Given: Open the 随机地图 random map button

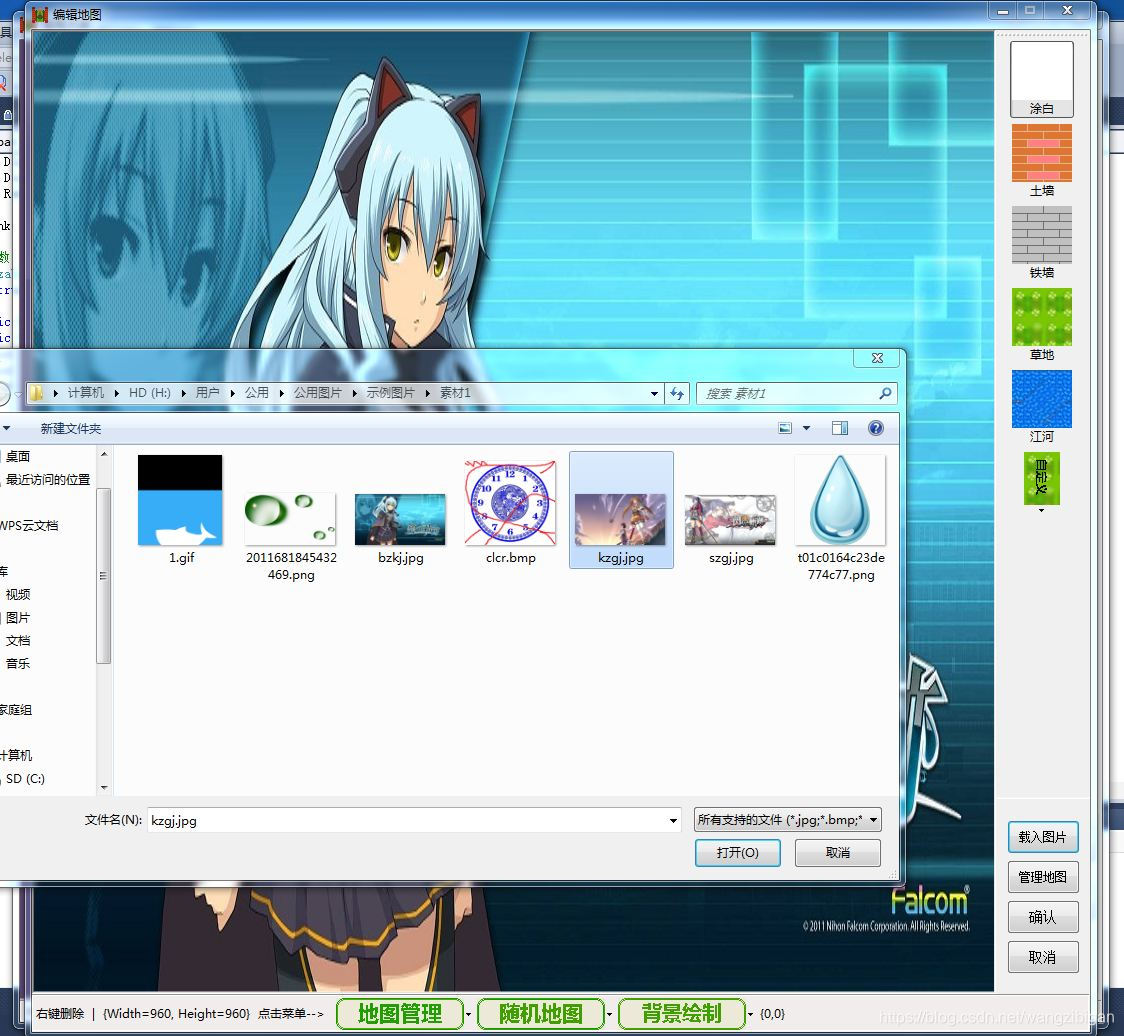Looking at the screenshot, I should click(540, 1014).
